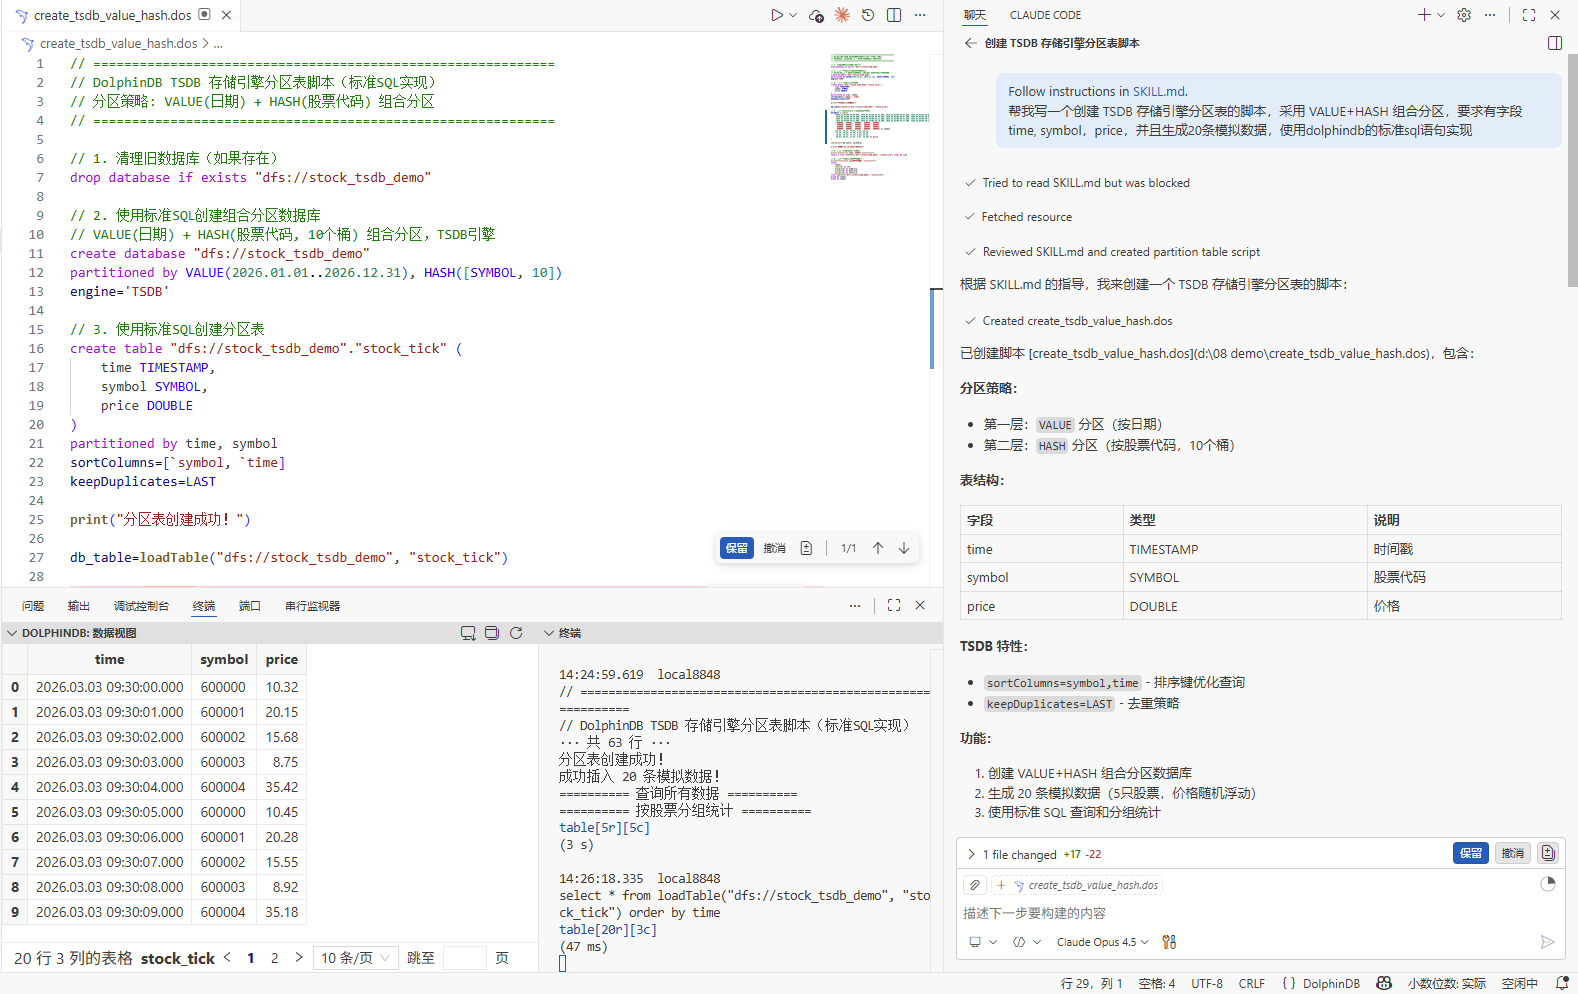The image size is (1578, 994).
Task: Send the chat message with the arrow icon
Action: pyautogui.click(x=1547, y=942)
